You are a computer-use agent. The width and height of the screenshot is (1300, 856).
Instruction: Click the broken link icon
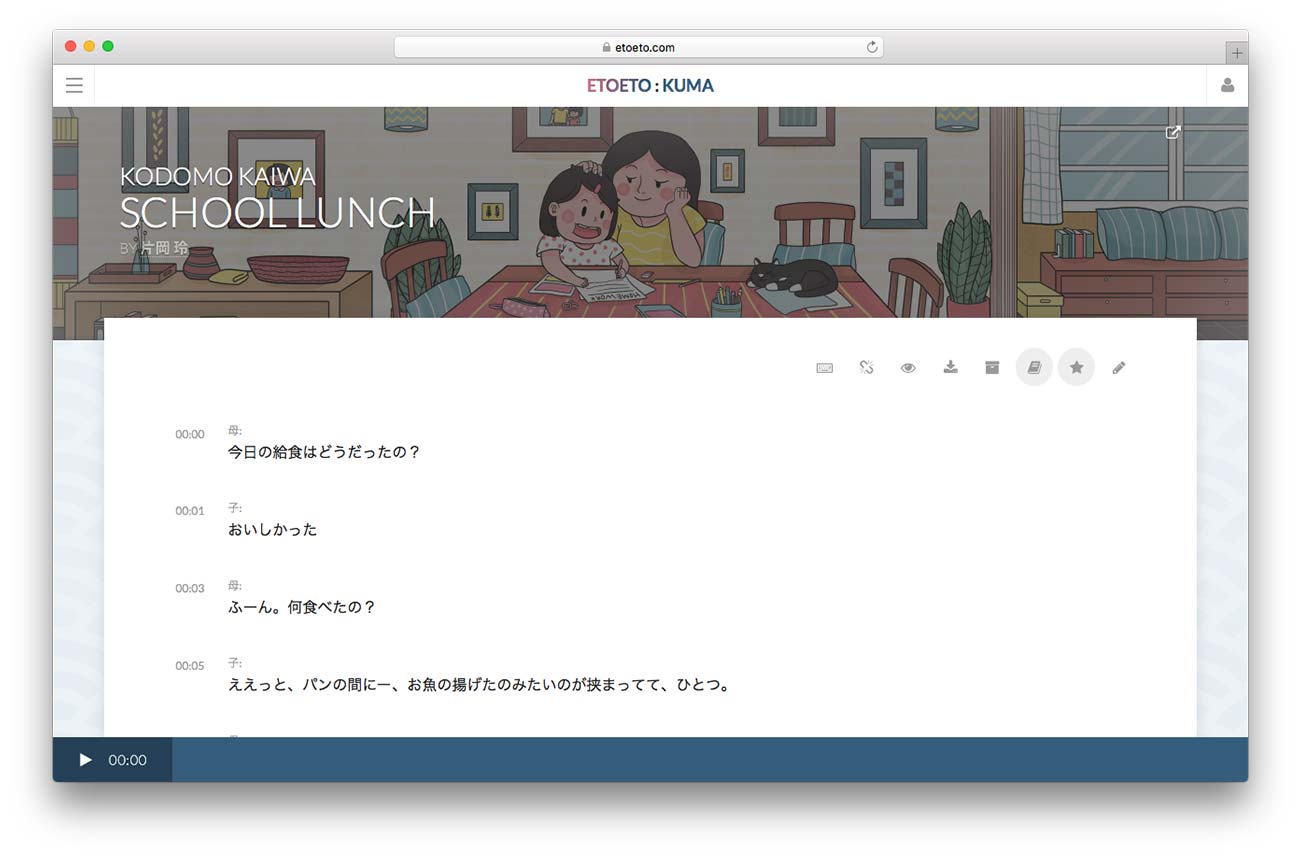click(x=866, y=368)
